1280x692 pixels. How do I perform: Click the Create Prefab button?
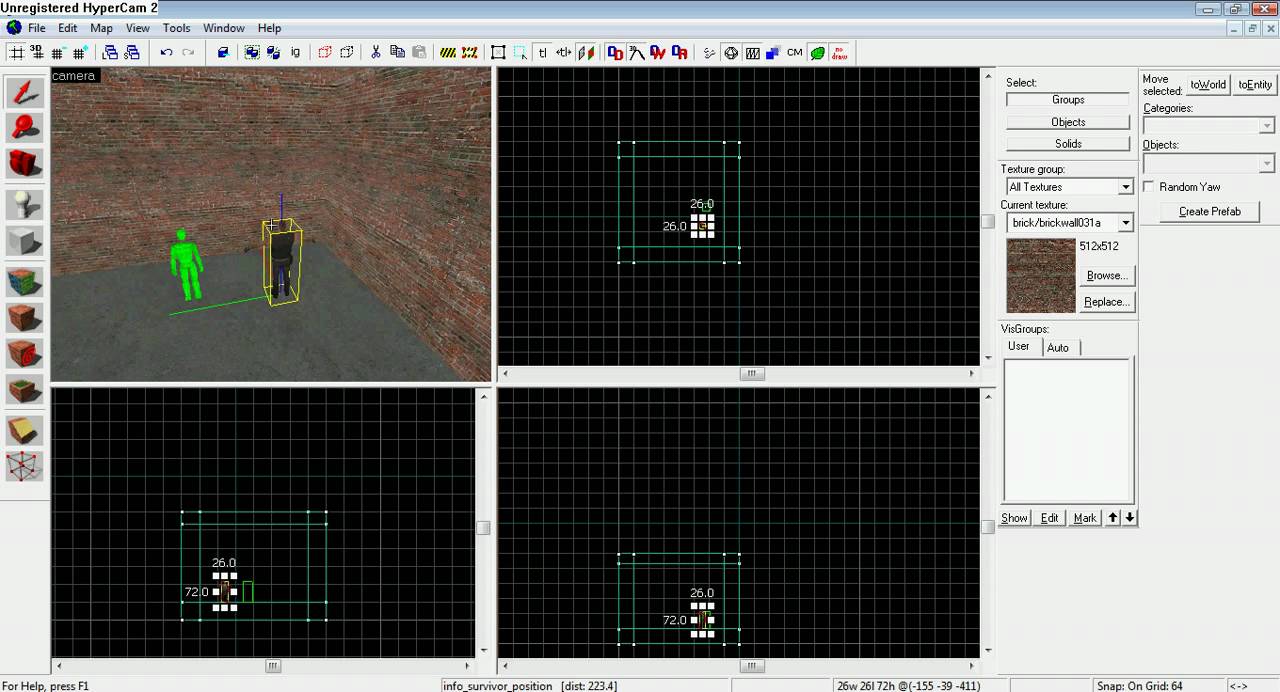tap(1209, 212)
